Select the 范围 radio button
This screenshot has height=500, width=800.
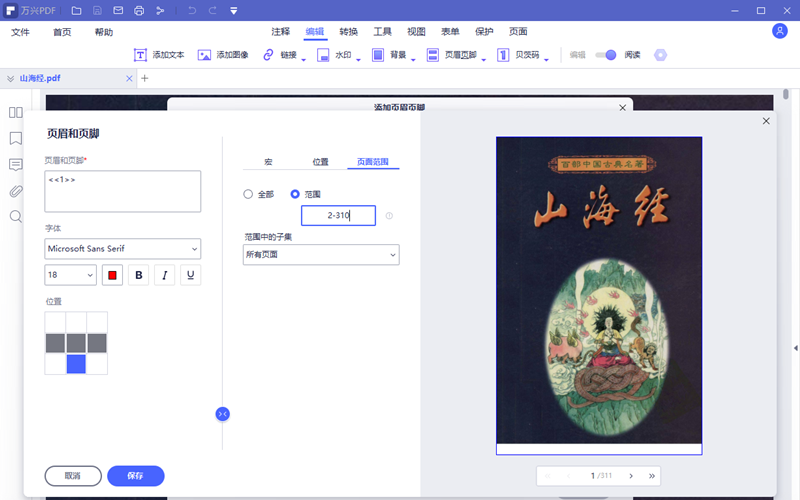click(x=295, y=194)
